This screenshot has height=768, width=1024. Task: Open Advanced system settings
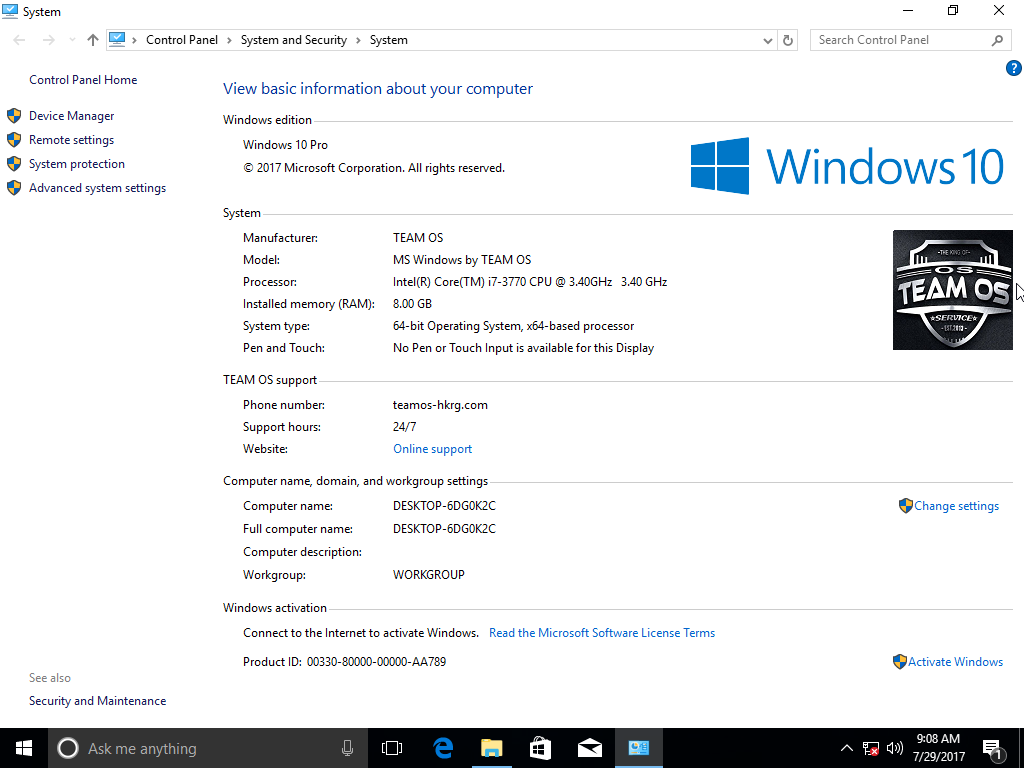click(97, 188)
